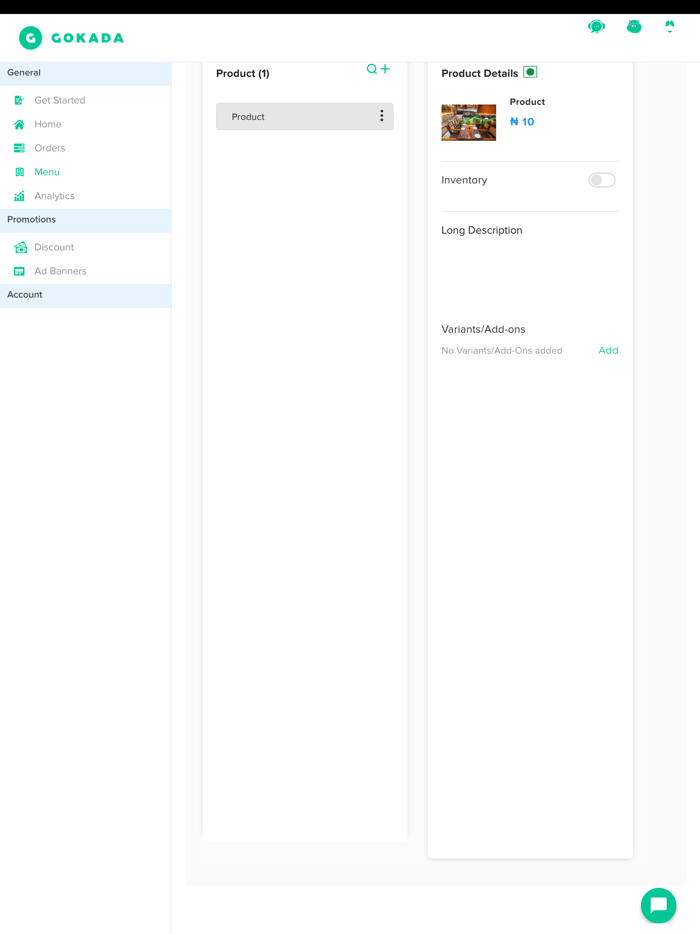
Task: Open the three-dot menu on the Product row
Action: point(382,116)
